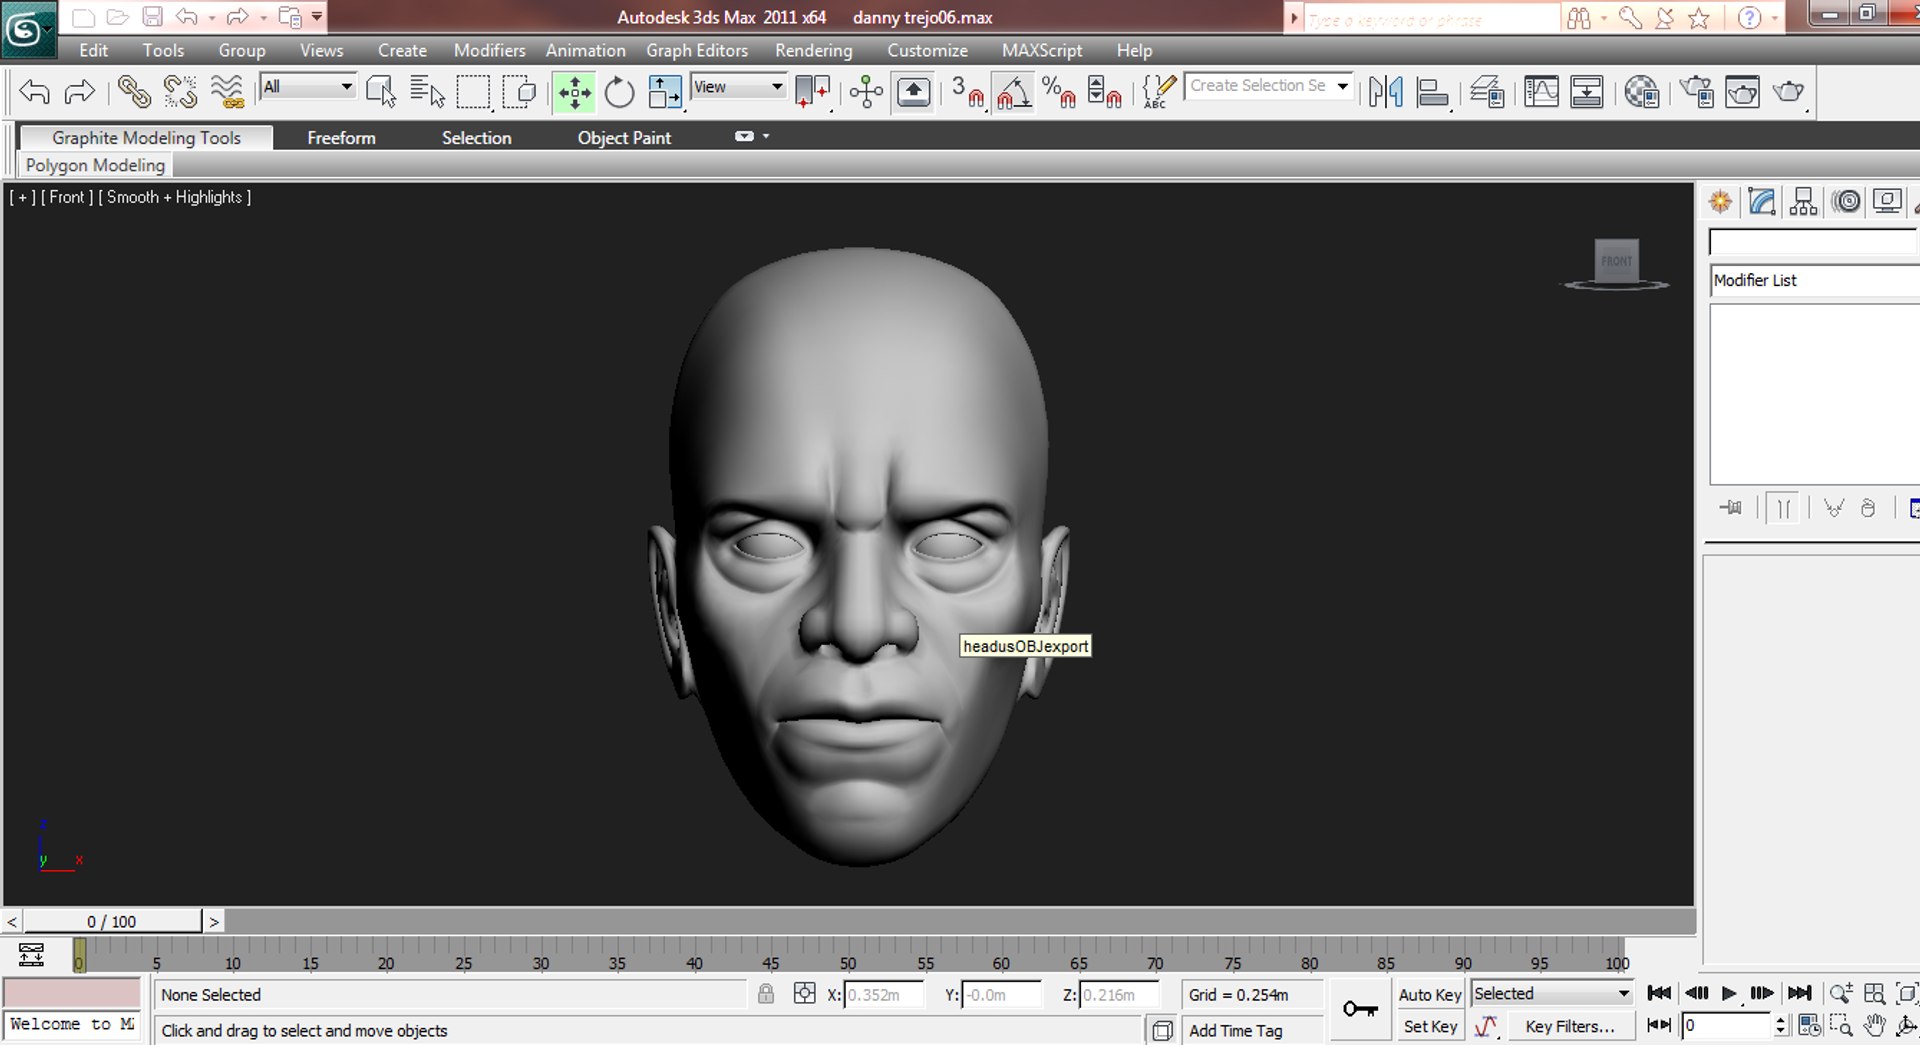Toggle Auto Key animation mode
This screenshot has height=1045, width=1920.
tap(1429, 994)
